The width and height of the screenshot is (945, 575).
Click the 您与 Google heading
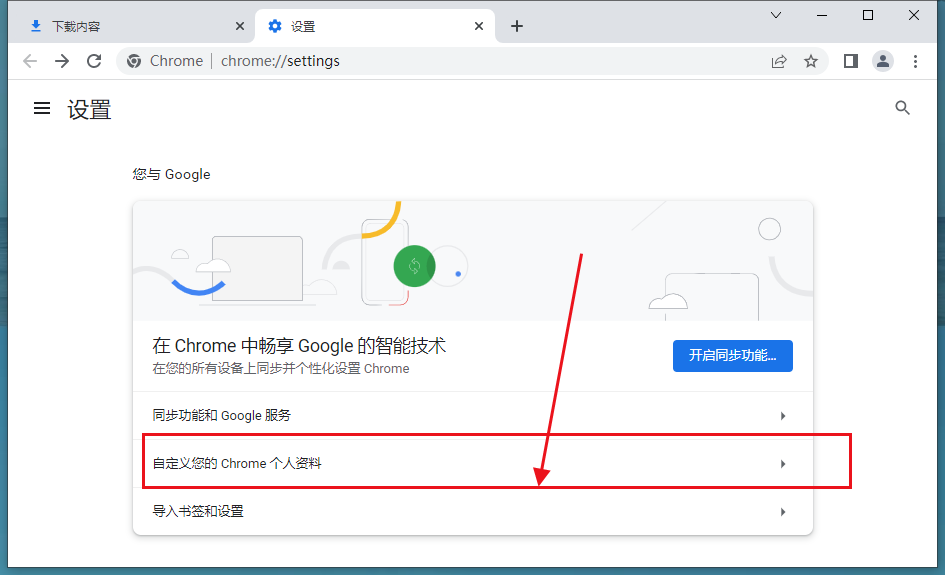tap(172, 174)
